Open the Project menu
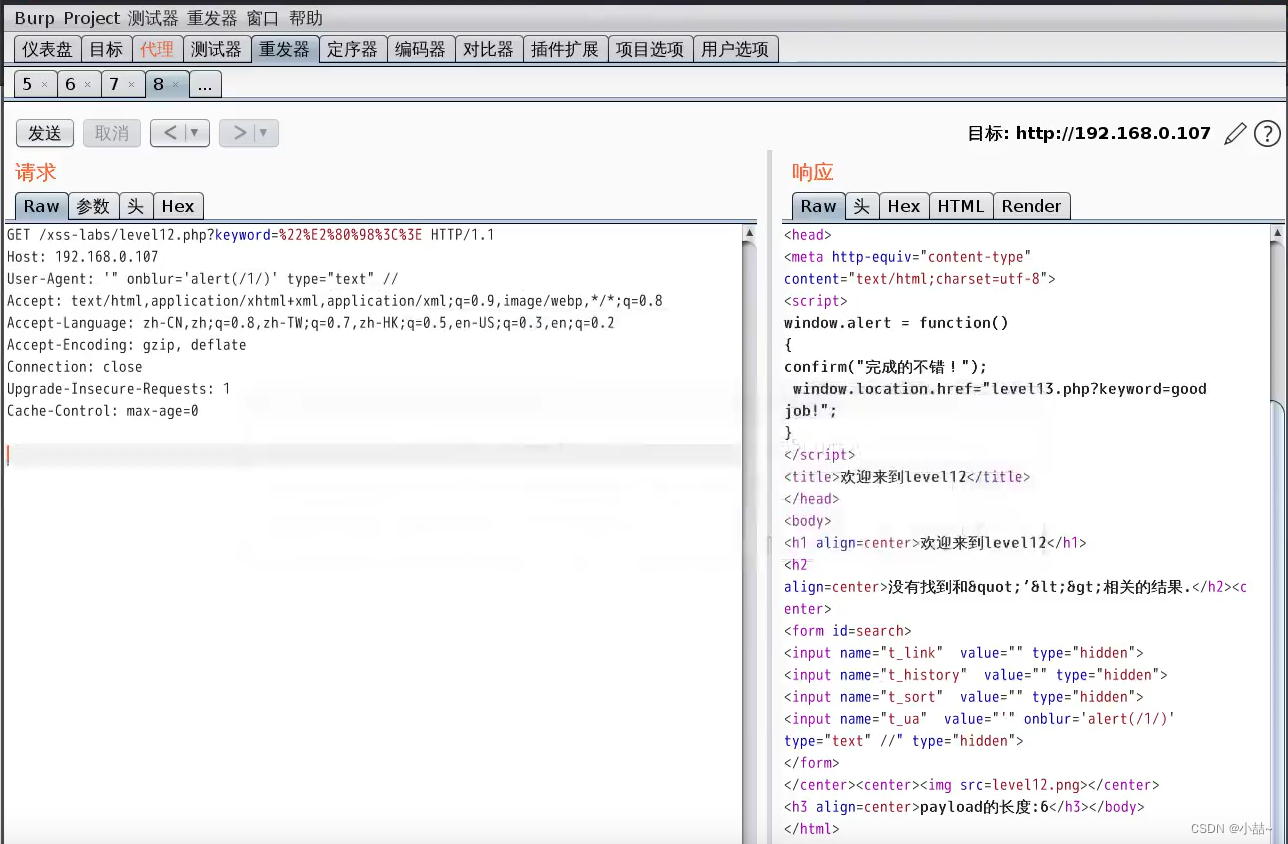Screen dimensions: 1288x844 point(92,18)
